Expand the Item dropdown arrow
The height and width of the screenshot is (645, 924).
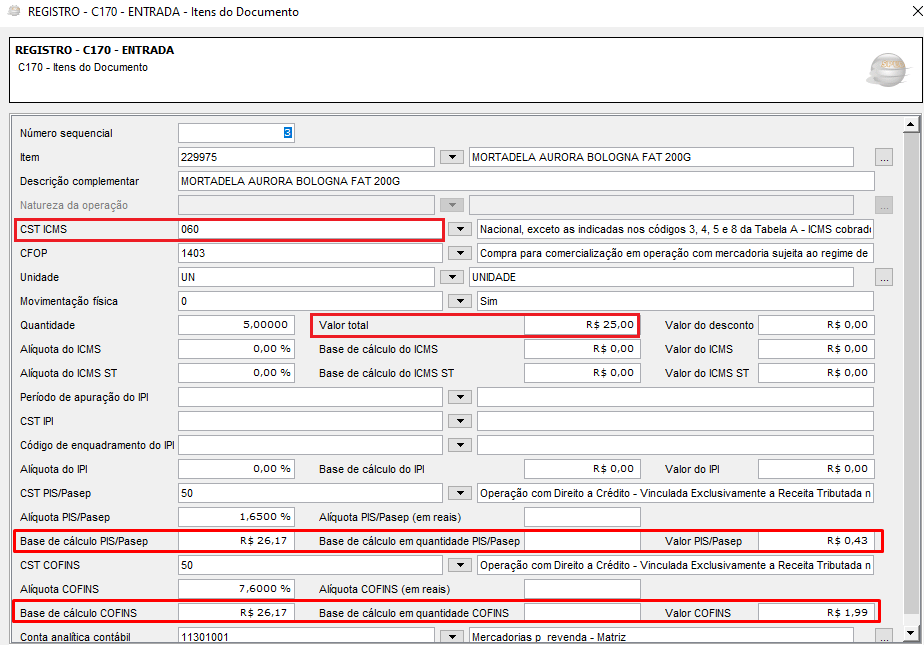point(454,157)
